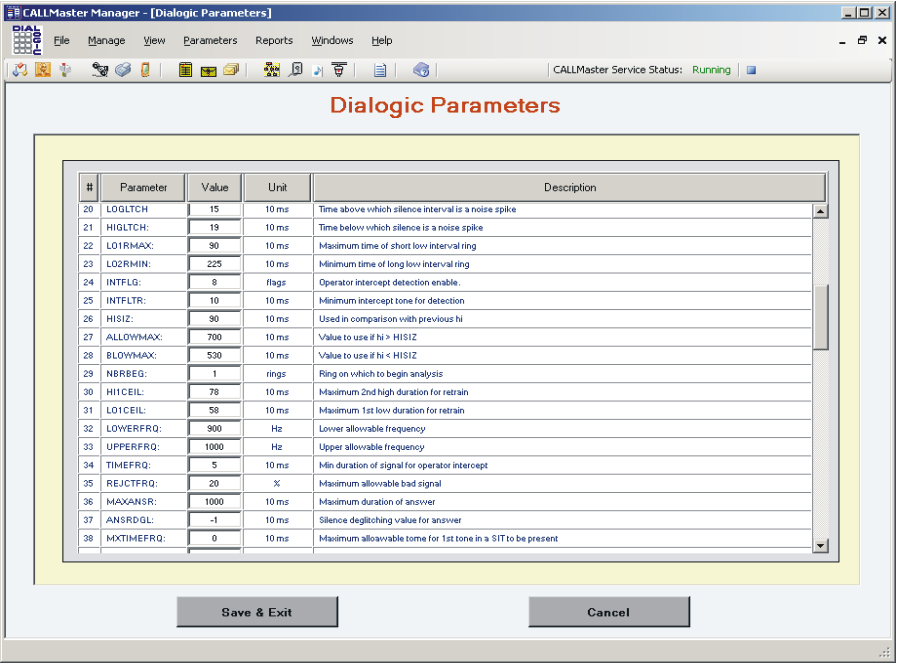Click the INTFLG value field showing 8
Screen dimensions: 897x663
coord(215,283)
